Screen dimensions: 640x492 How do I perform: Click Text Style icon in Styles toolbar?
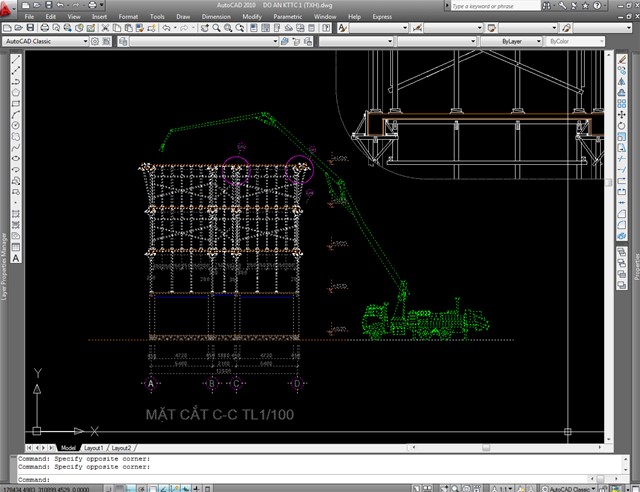pos(342,28)
